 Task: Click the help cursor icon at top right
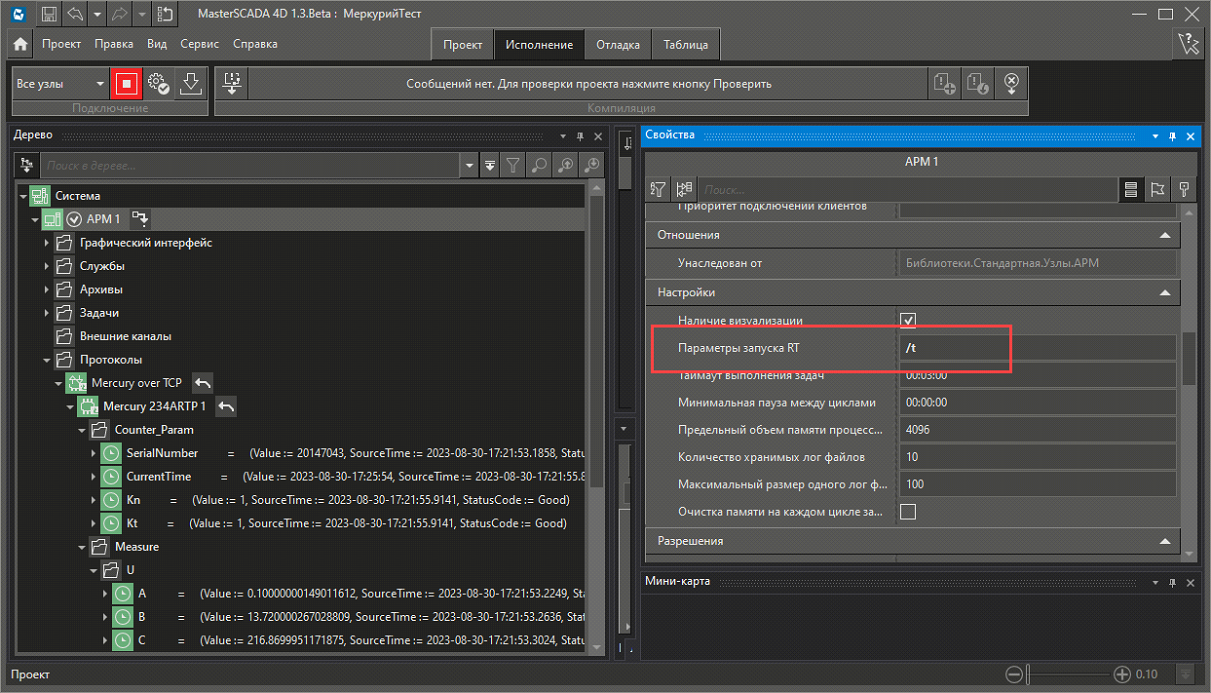(x=1188, y=44)
